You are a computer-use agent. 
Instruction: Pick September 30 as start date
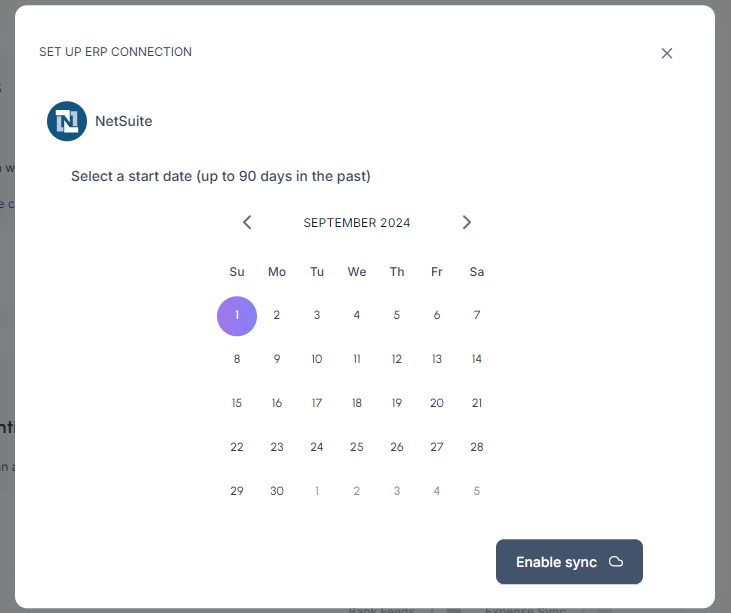[x=277, y=491]
